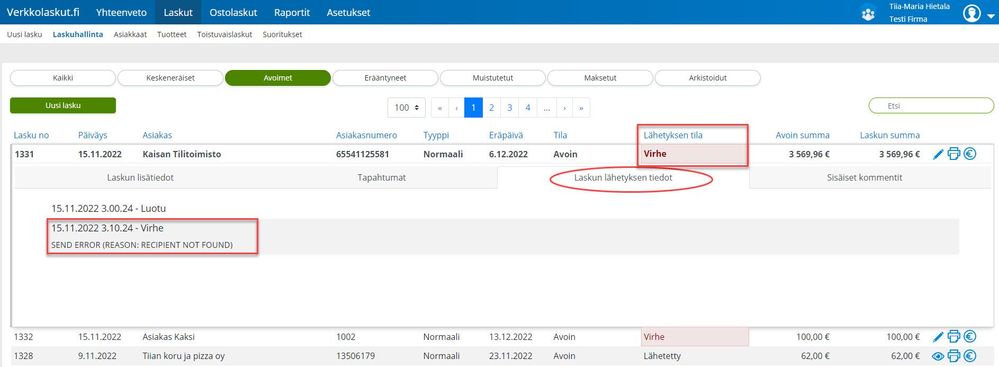999x367 pixels.
Task: Filter by Erääntyneet invoices
Action: [x=385, y=78]
